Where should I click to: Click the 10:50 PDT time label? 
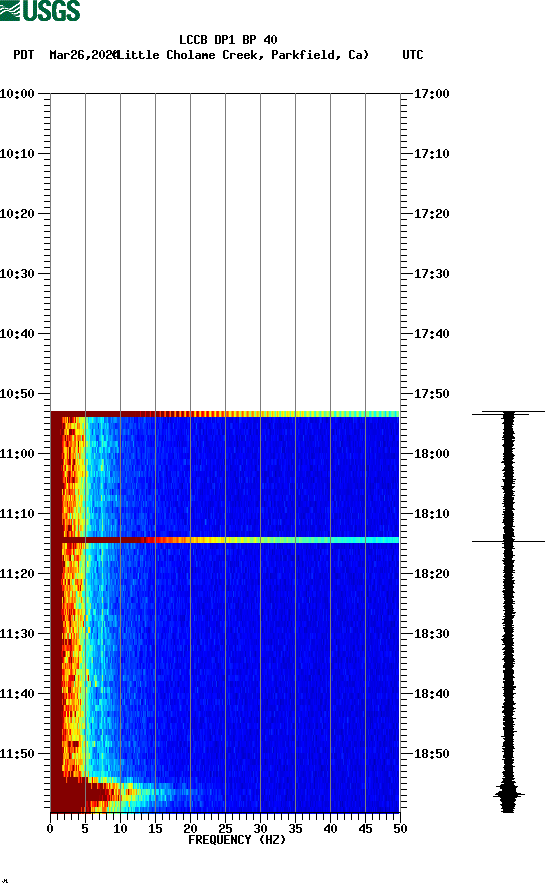pos(17,394)
